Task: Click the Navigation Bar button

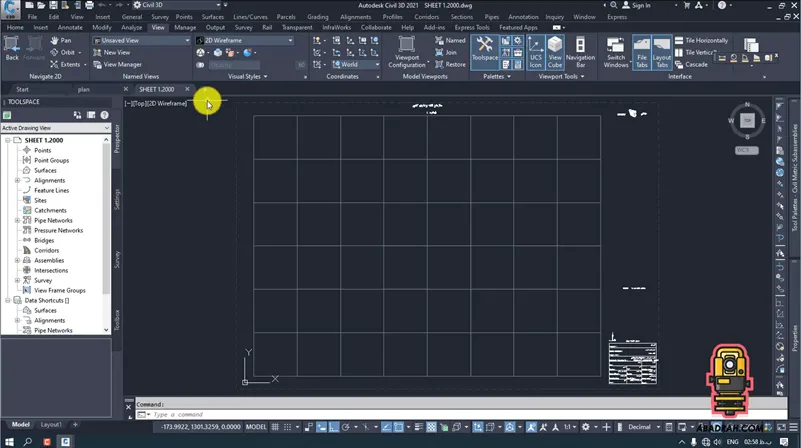Action: pos(580,52)
